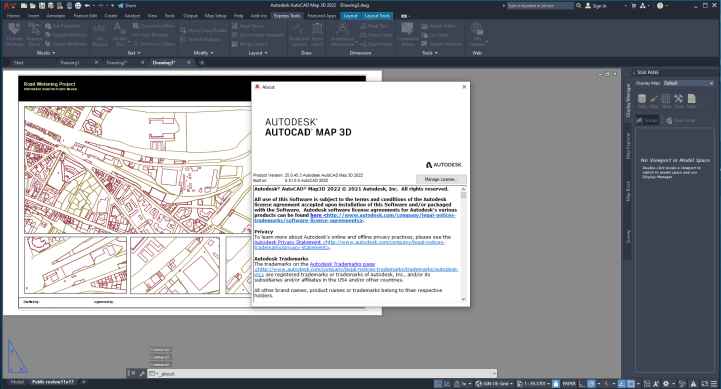Click in the search keyword input field
The height and width of the screenshot is (389, 721).
tap(540, 6)
